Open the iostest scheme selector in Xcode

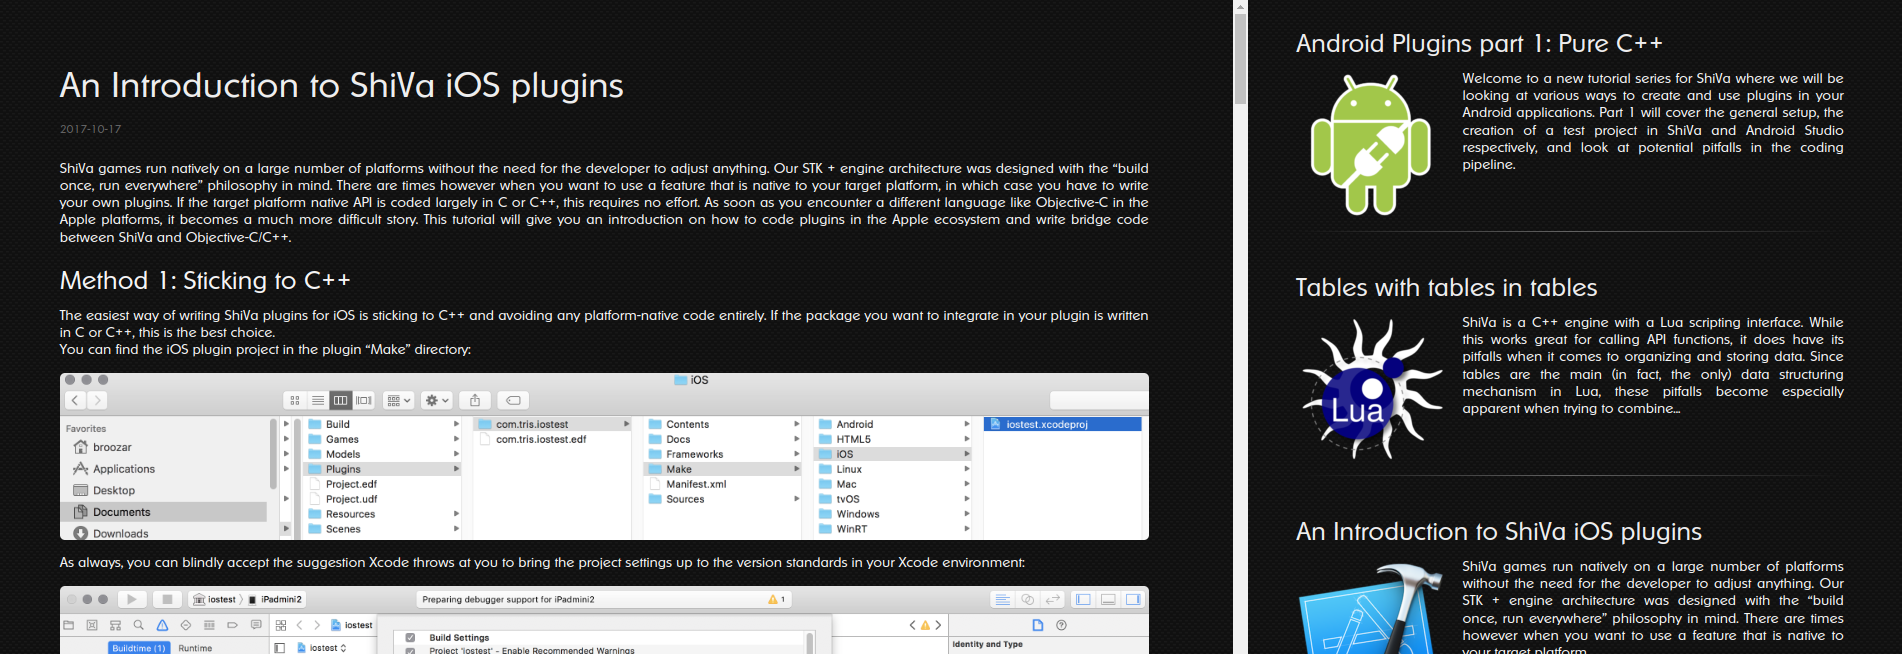(x=215, y=599)
